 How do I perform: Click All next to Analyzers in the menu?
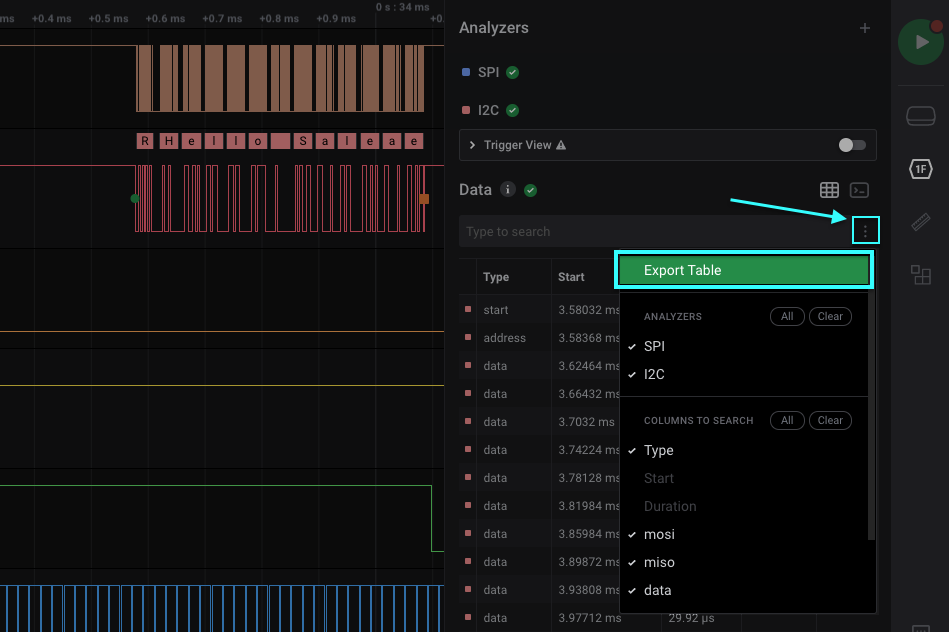787,316
